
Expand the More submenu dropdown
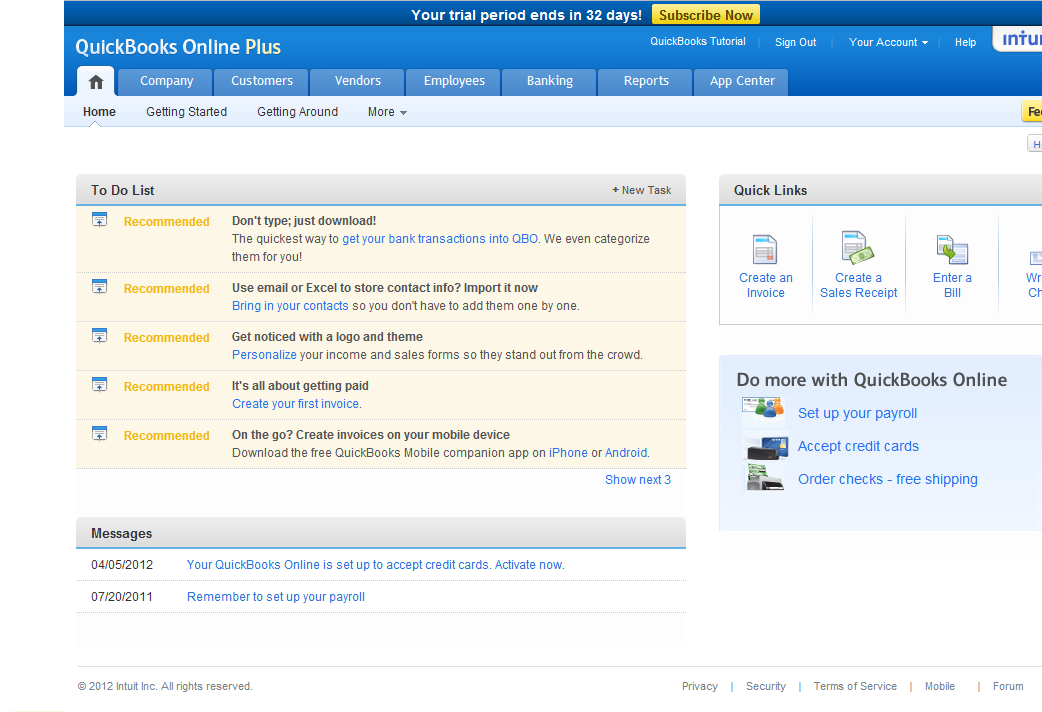[387, 112]
